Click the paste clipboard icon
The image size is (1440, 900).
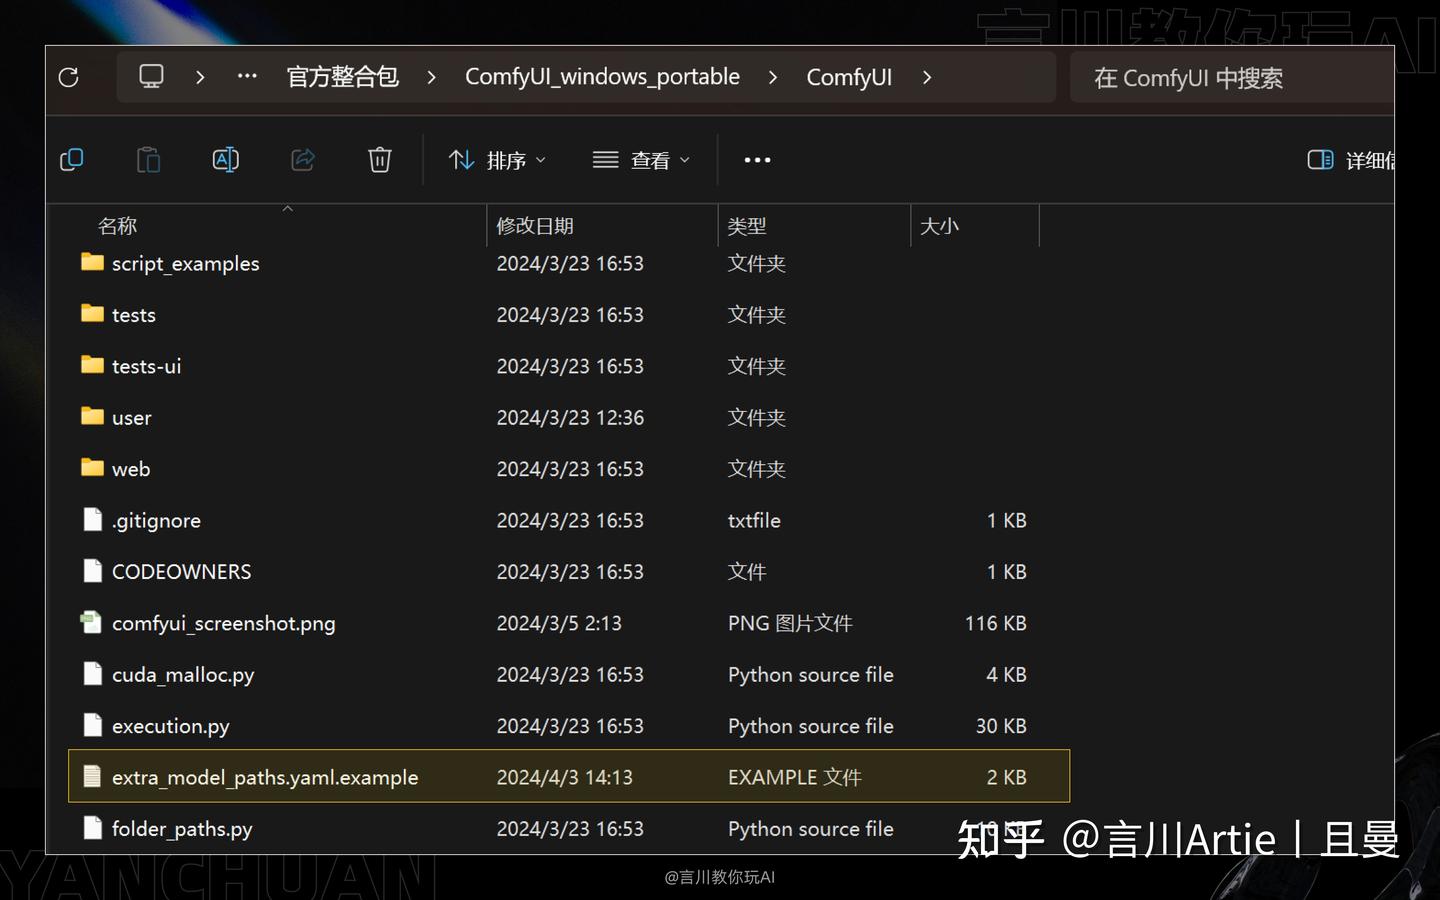[148, 160]
